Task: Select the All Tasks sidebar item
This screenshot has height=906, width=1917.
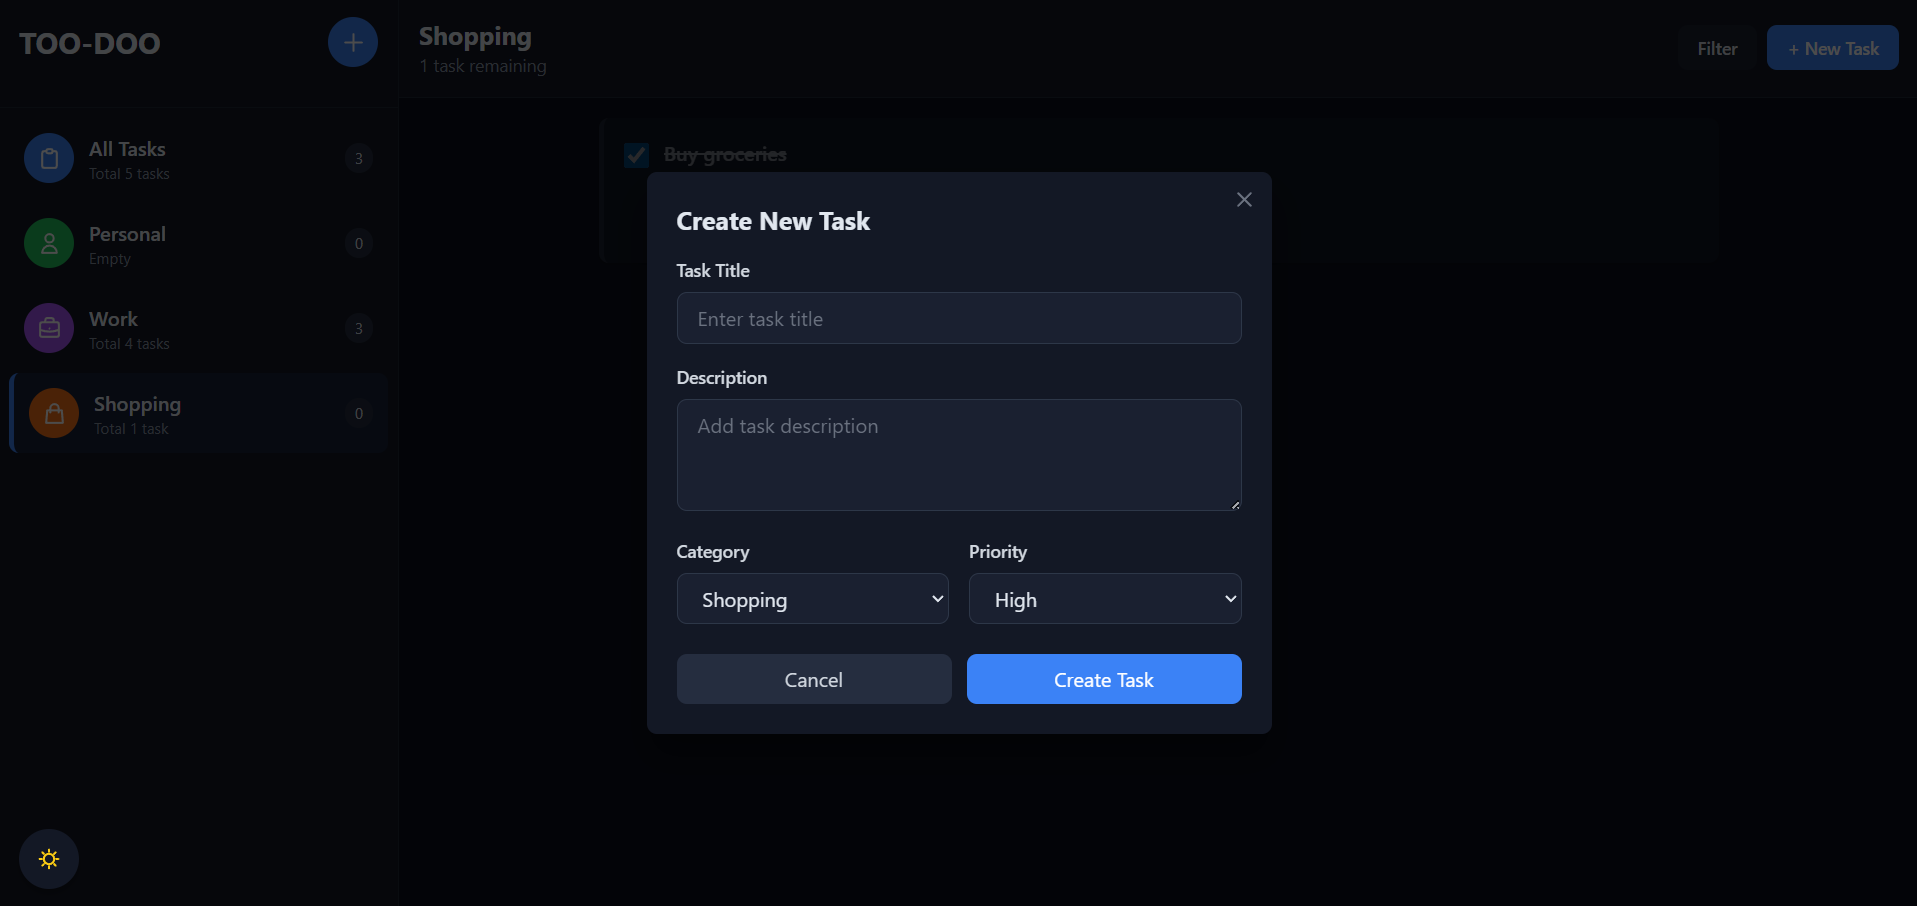Action: click(128, 150)
